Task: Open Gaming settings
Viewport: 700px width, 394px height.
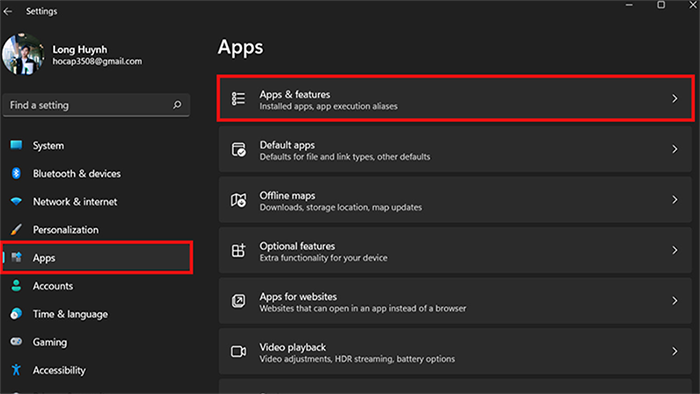Action: pyautogui.click(x=50, y=342)
